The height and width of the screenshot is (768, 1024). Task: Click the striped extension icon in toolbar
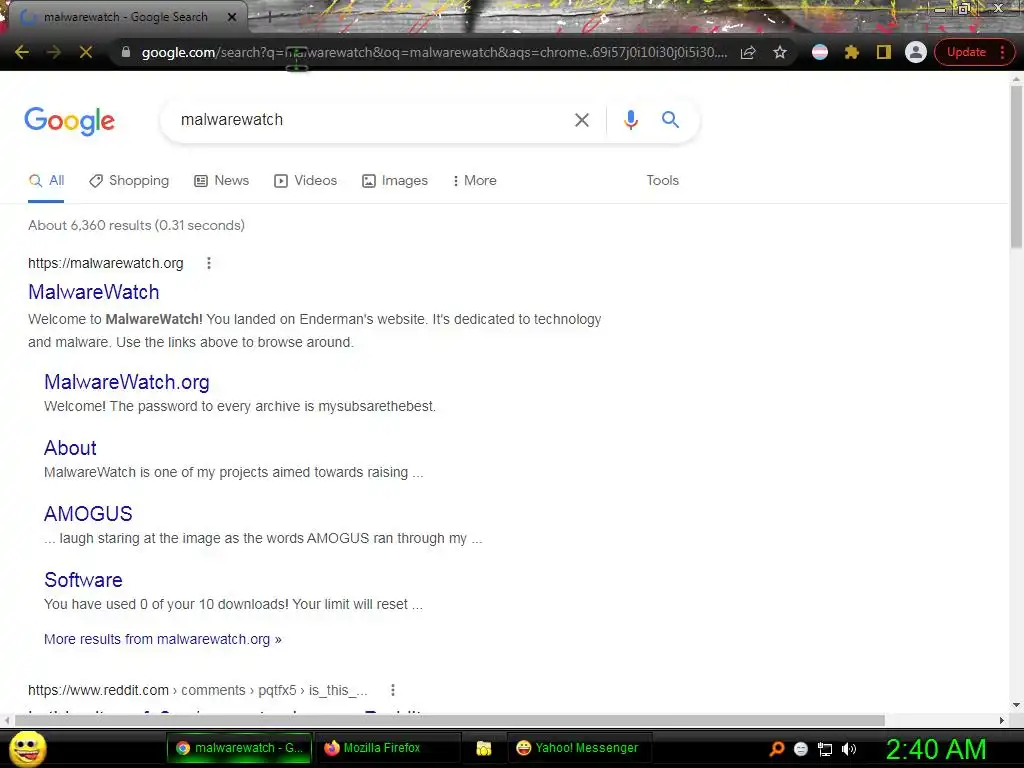click(x=820, y=52)
